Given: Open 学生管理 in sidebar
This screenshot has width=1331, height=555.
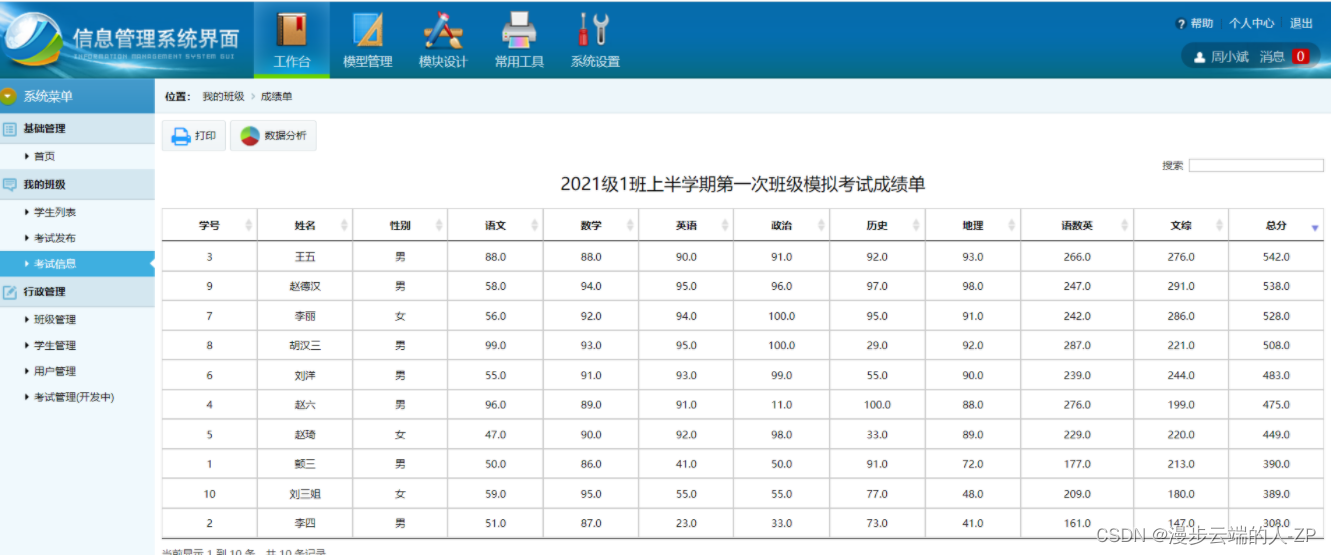Looking at the screenshot, I should coord(55,346).
